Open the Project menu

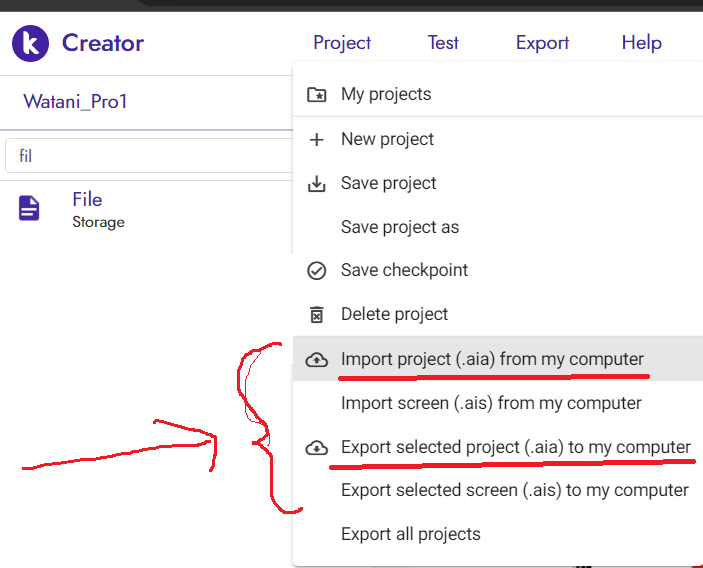342,43
